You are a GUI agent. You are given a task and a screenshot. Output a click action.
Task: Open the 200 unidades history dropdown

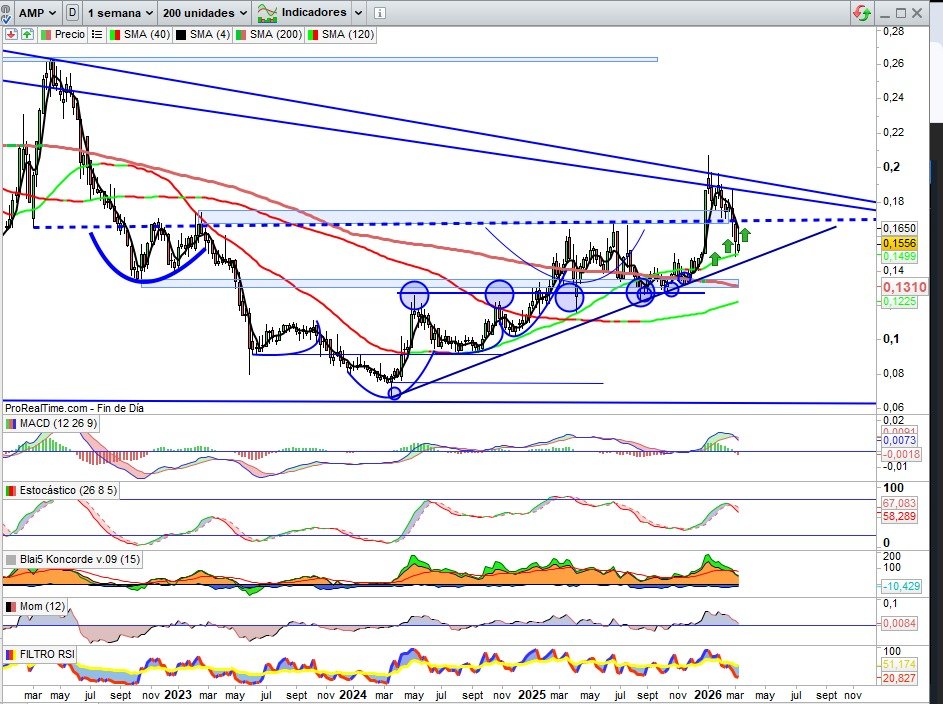pos(204,13)
